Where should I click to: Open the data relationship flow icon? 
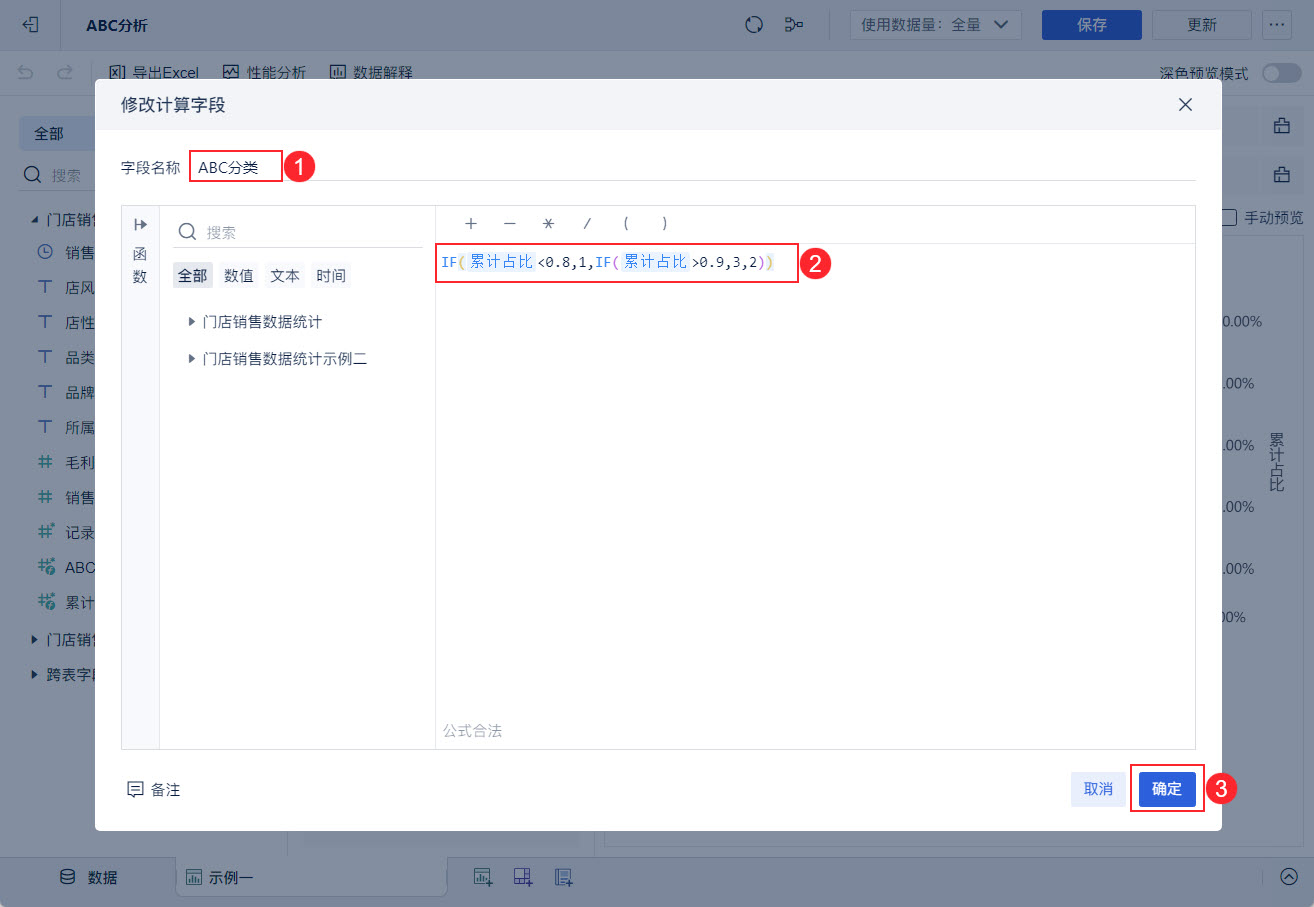[795, 25]
